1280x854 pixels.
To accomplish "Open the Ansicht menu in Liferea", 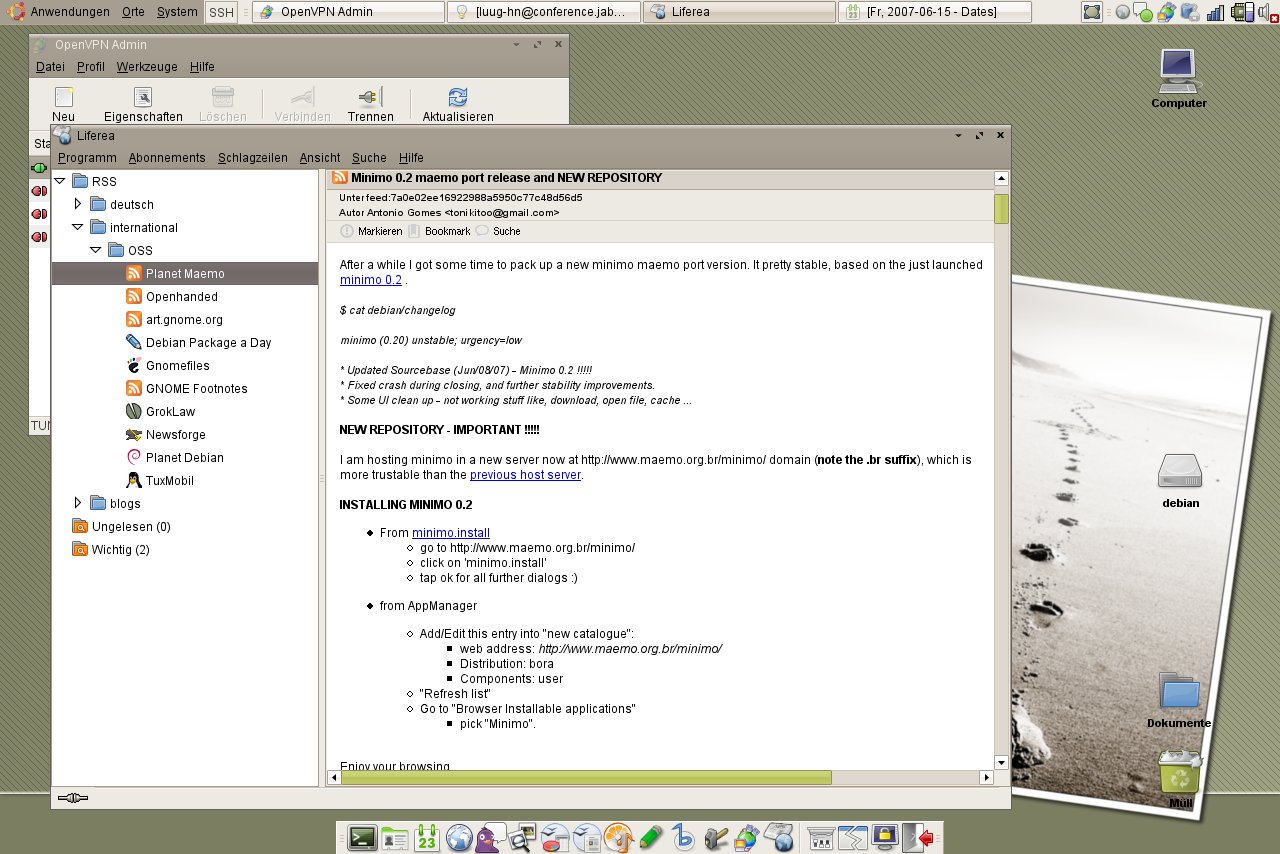I will tap(320, 158).
